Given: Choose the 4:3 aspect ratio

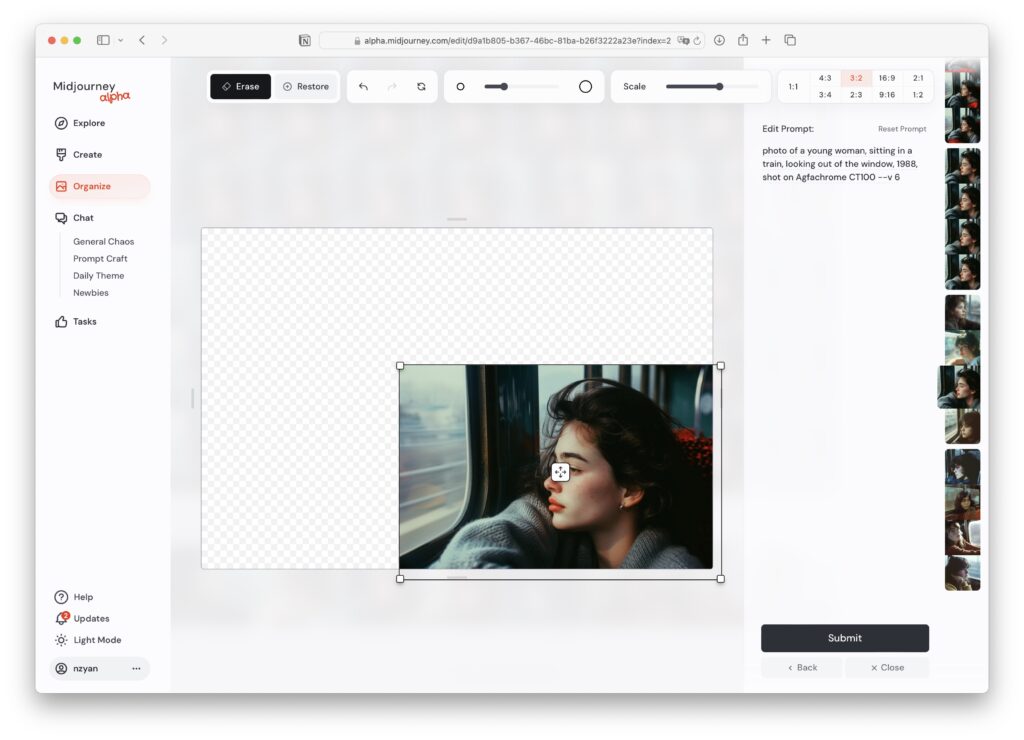Looking at the screenshot, I should pos(825,78).
